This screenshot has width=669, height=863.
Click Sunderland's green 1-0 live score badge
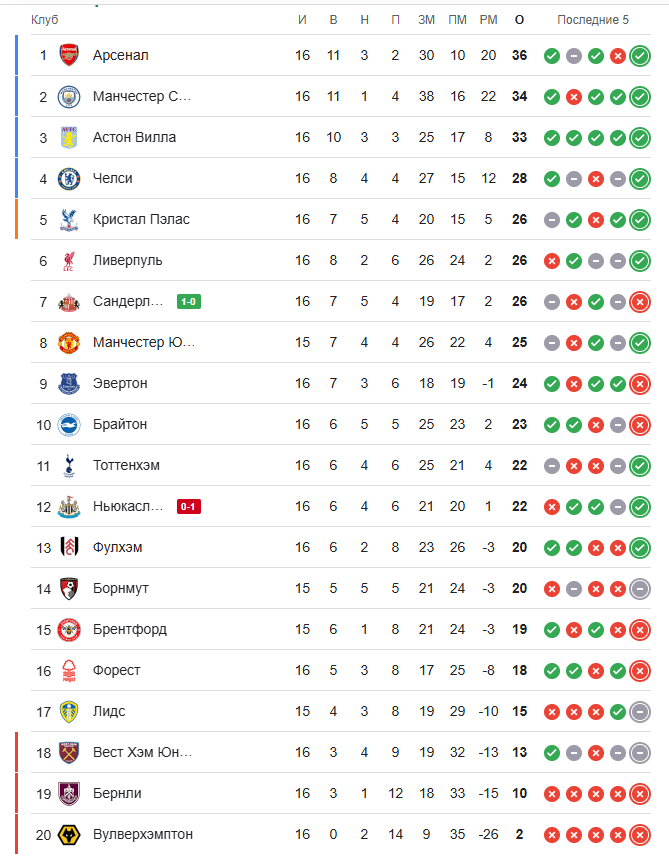click(x=189, y=301)
